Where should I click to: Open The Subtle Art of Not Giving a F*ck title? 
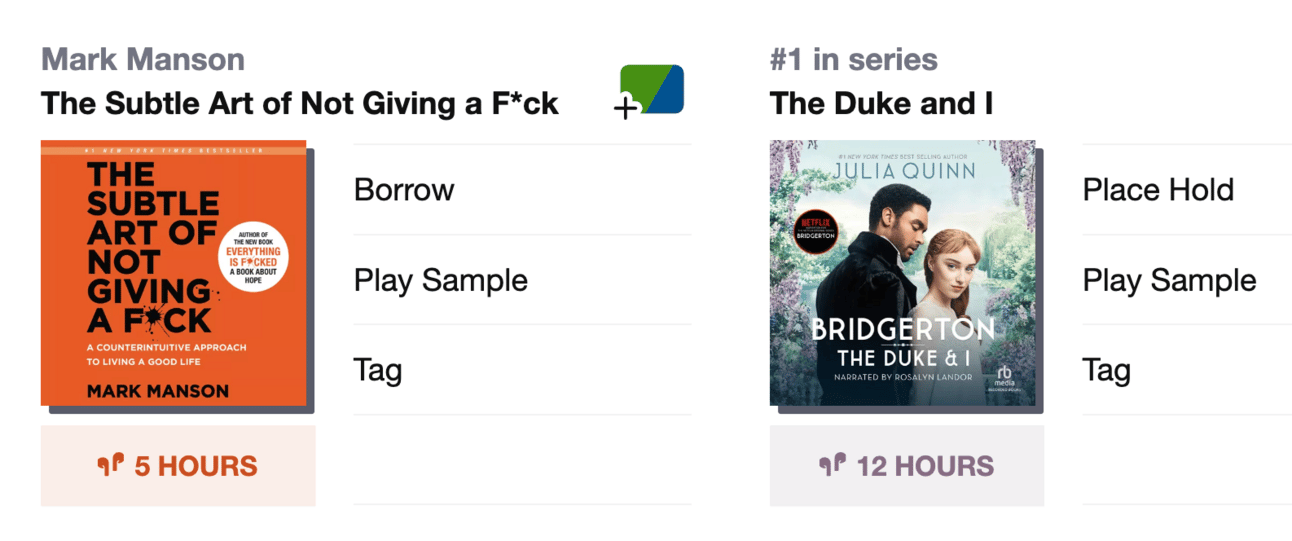click(300, 103)
